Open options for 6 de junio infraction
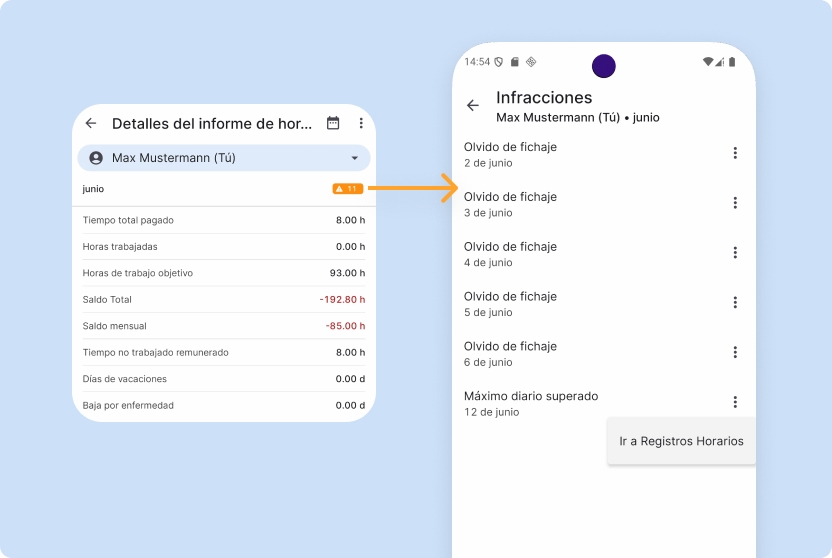Screen dimensions: 832x558 (x=735, y=352)
